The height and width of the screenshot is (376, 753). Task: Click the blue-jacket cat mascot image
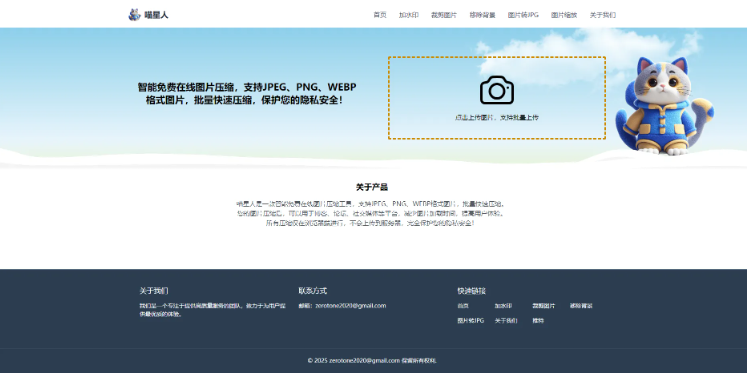pyautogui.click(x=664, y=106)
